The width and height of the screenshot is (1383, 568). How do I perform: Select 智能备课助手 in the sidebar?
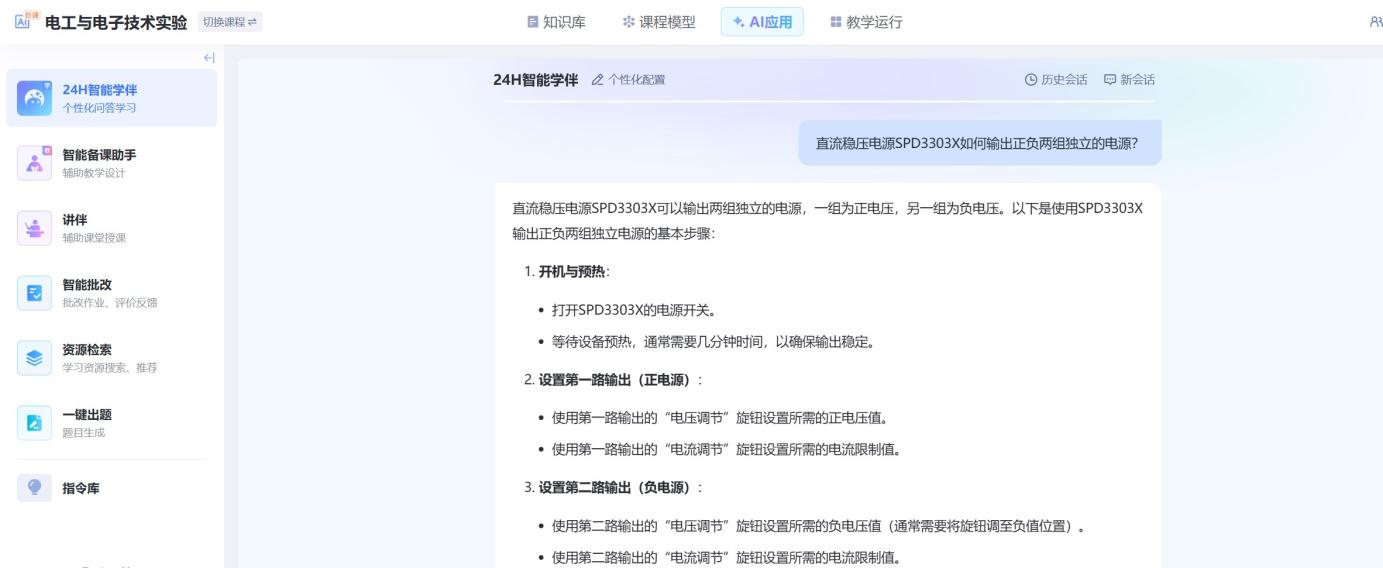(x=111, y=163)
